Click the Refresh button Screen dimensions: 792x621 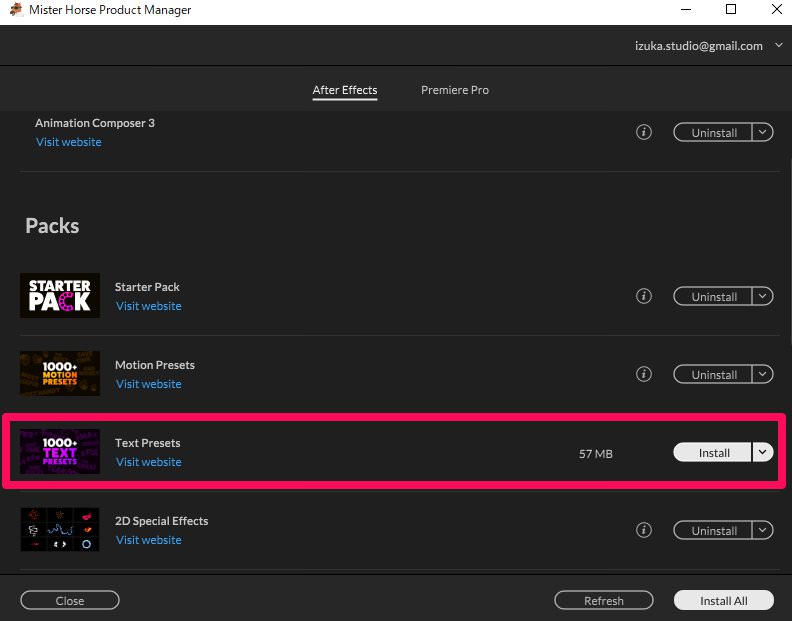point(604,600)
